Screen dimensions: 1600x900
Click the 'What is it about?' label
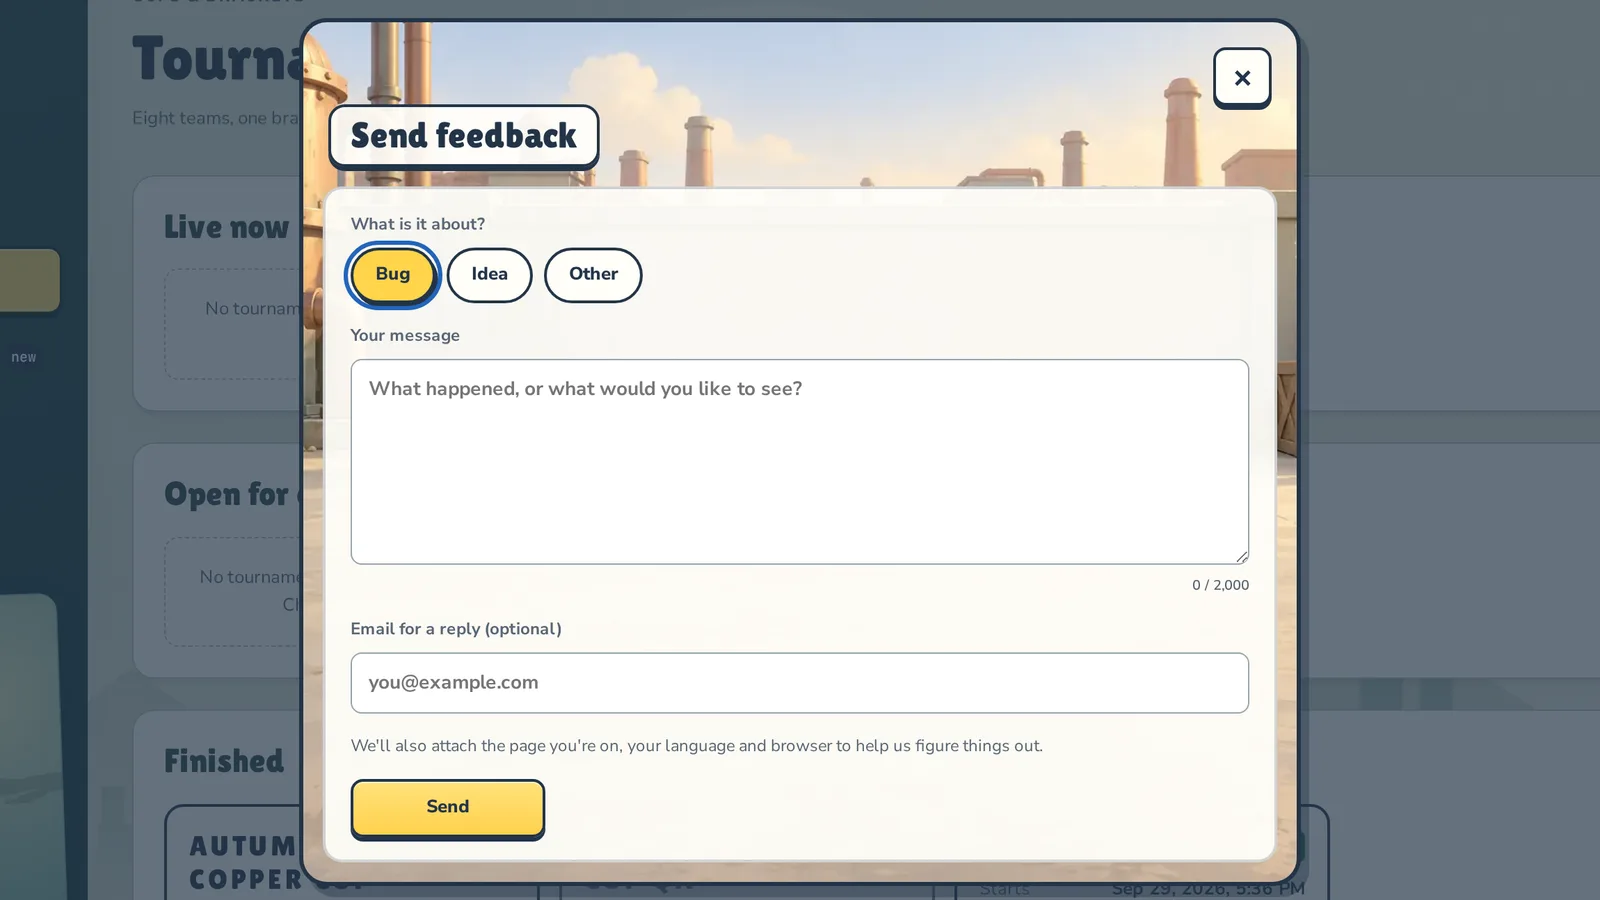418,224
